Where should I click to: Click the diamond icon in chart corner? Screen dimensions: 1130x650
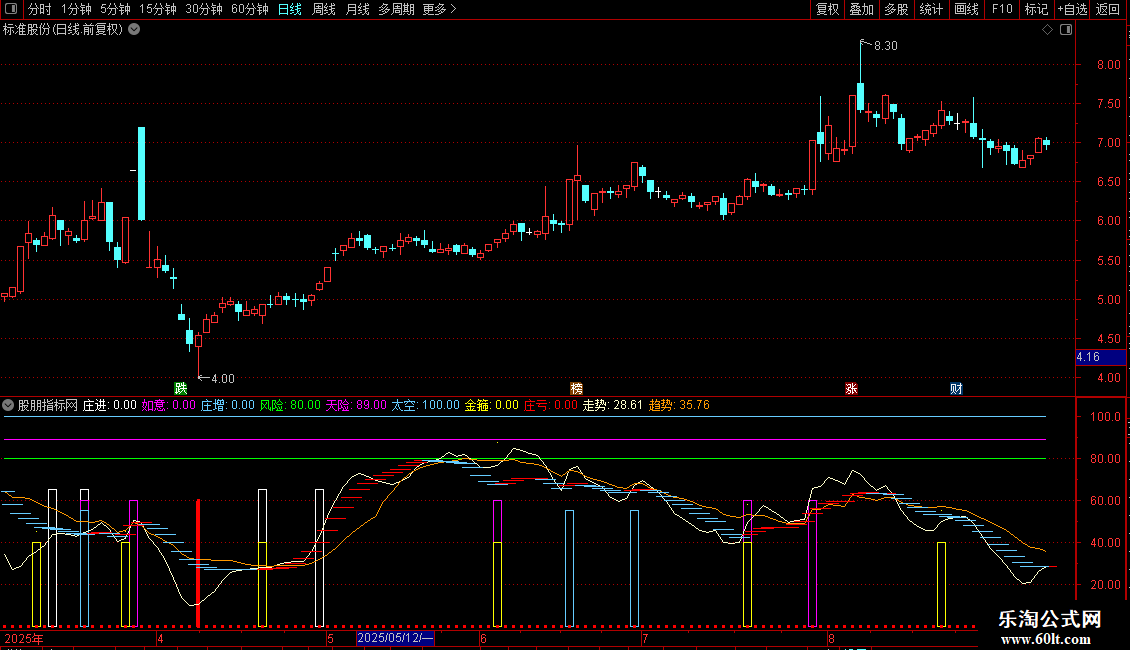(x=1048, y=30)
